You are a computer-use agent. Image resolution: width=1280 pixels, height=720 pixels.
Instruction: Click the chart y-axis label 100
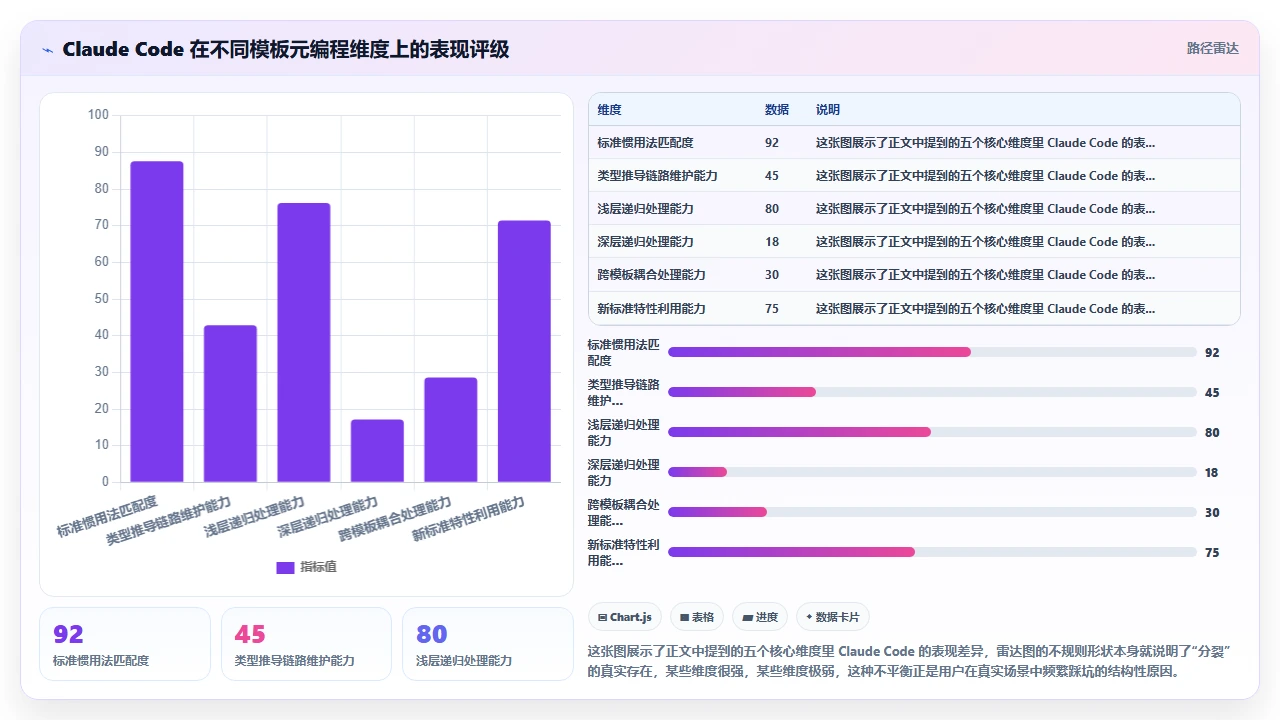pyautogui.click(x=98, y=115)
